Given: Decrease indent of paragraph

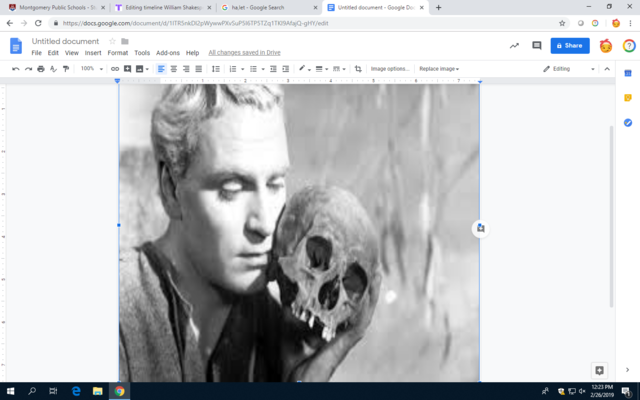Looking at the screenshot, I should (273, 69).
